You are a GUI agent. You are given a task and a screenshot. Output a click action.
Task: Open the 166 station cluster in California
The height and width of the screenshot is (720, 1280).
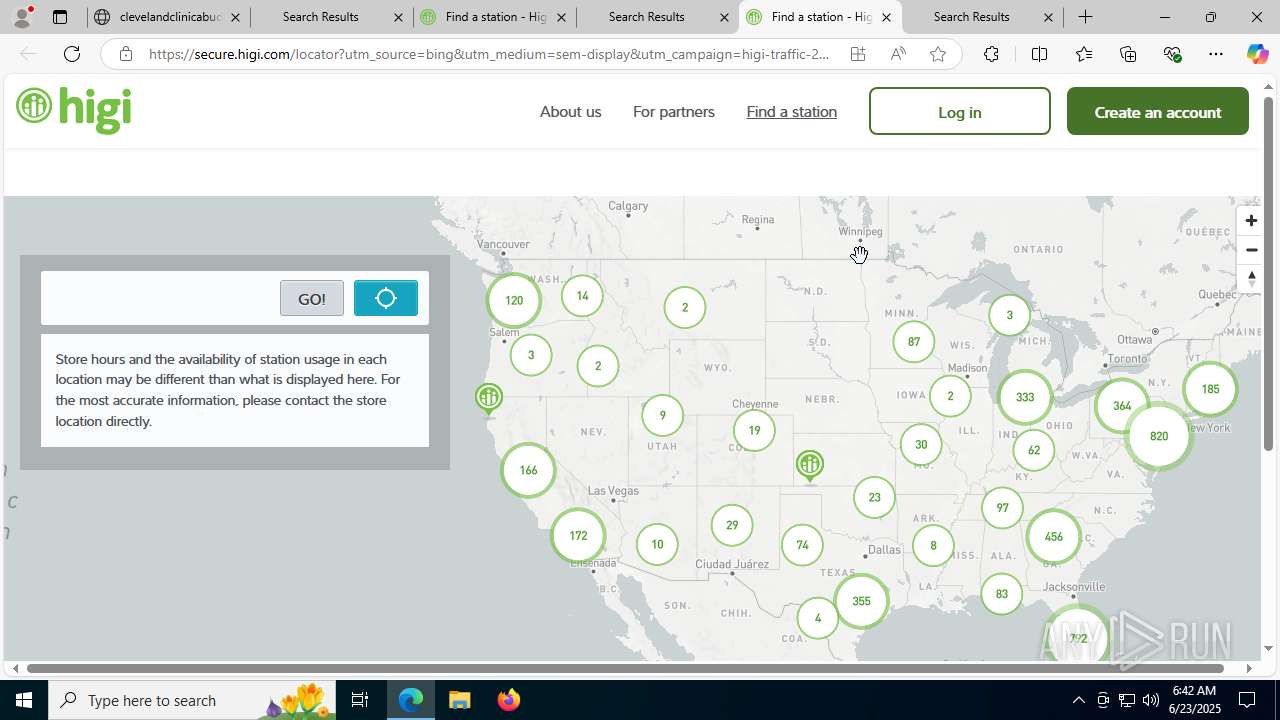click(529, 470)
